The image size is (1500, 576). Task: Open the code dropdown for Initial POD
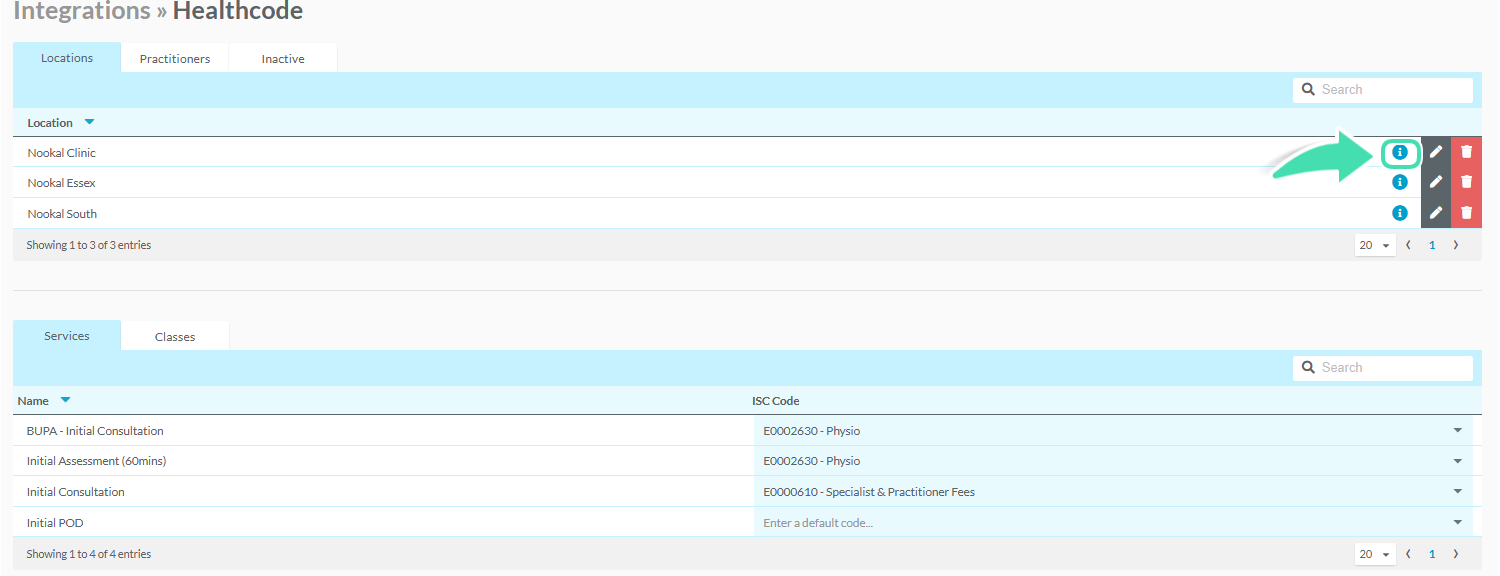click(x=1457, y=521)
